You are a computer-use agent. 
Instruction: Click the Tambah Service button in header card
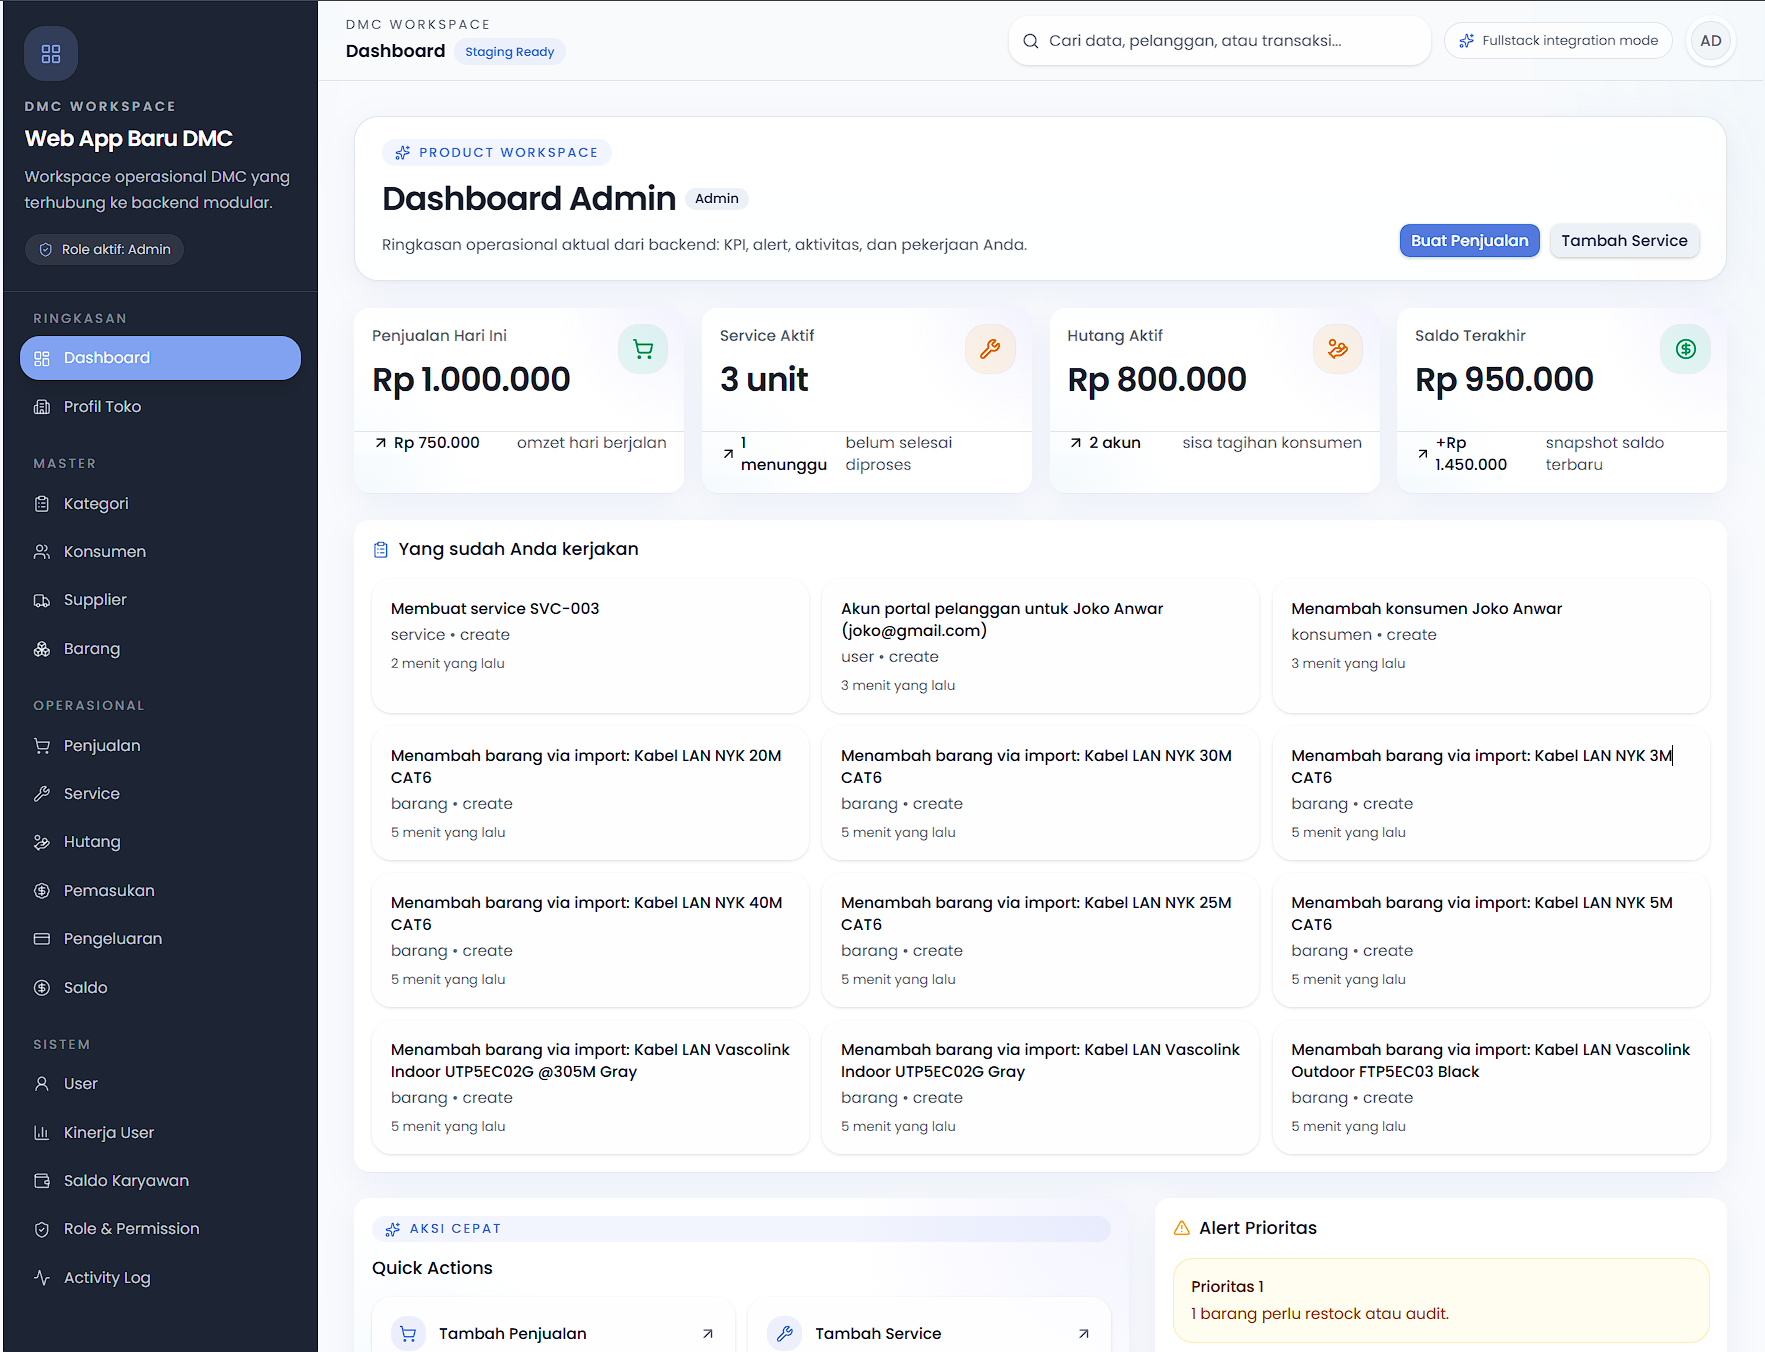[1624, 241]
